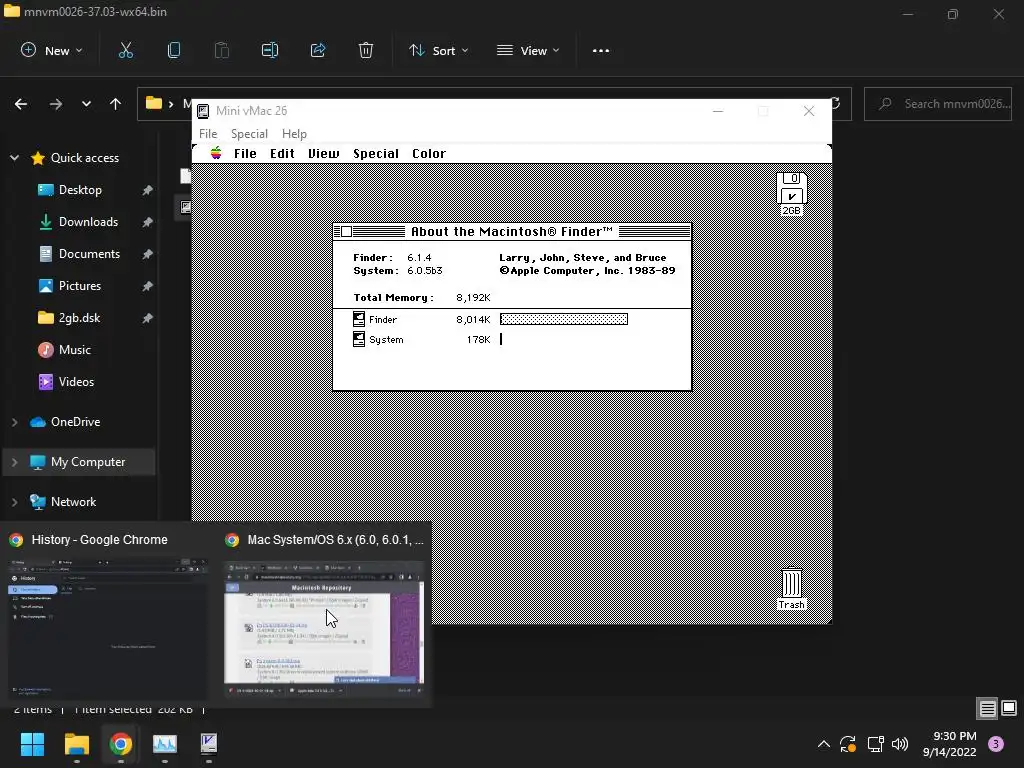Click Google Chrome on the taskbar
Image resolution: width=1024 pixels, height=768 pixels.
coord(121,744)
